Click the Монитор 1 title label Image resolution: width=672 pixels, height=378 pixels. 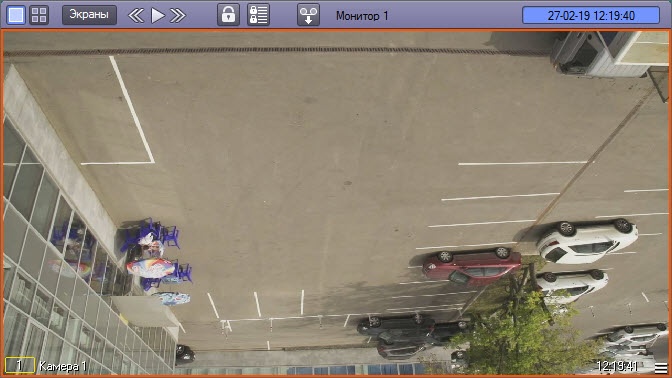(x=362, y=16)
